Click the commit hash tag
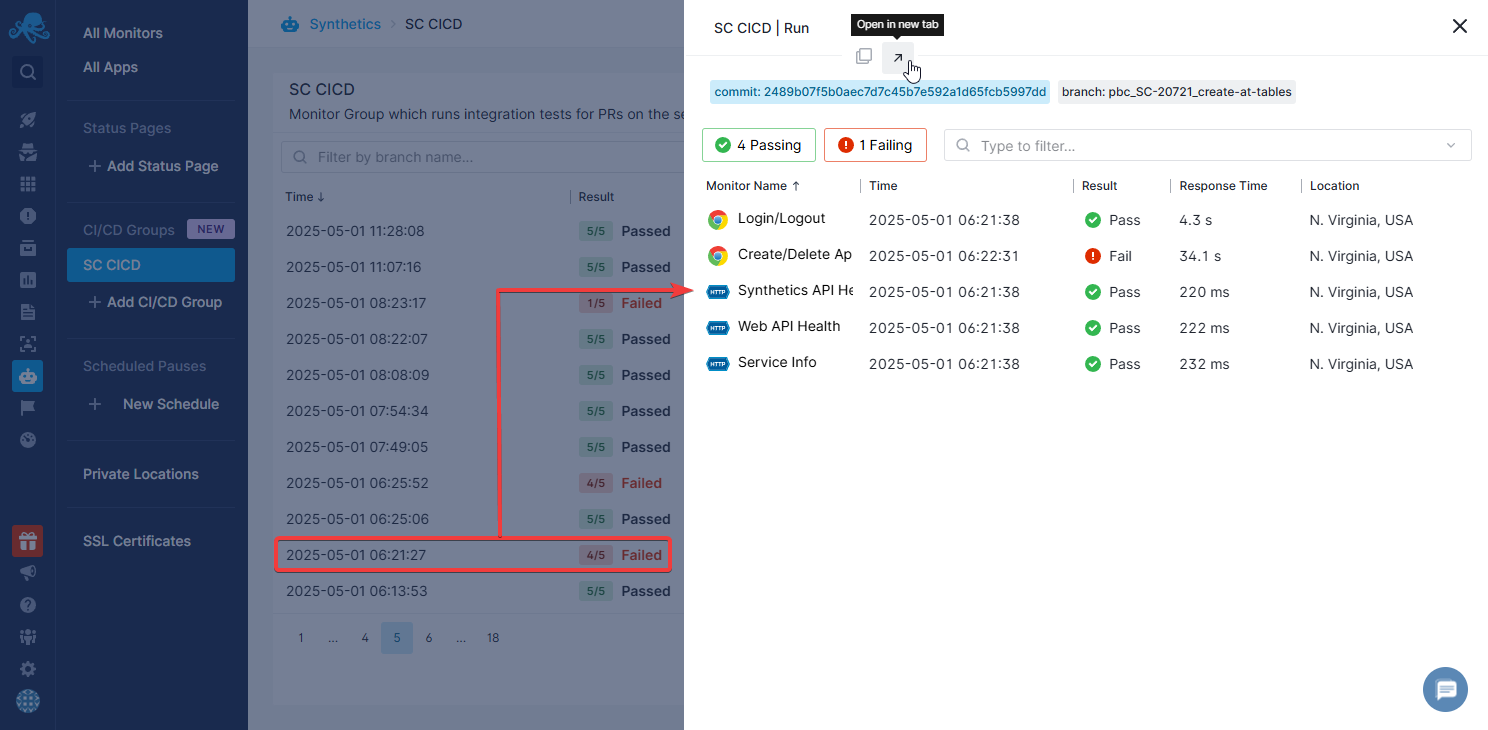 (880, 92)
